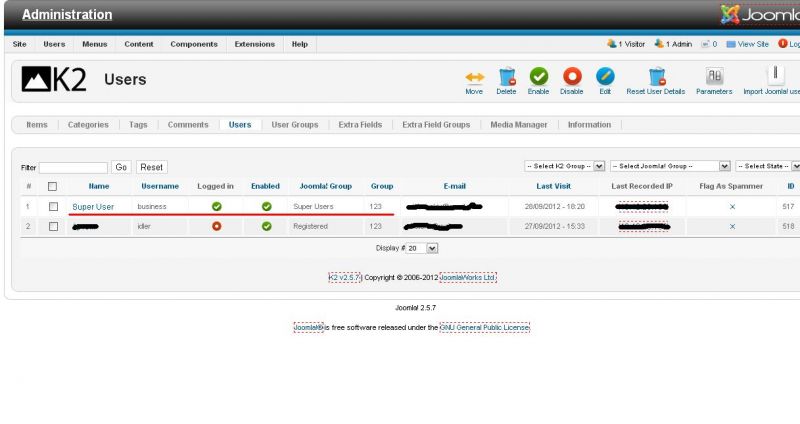This screenshot has height=424, width=800.
Task: Sort by the Enabled column header
Action: [x=265, y=187]
